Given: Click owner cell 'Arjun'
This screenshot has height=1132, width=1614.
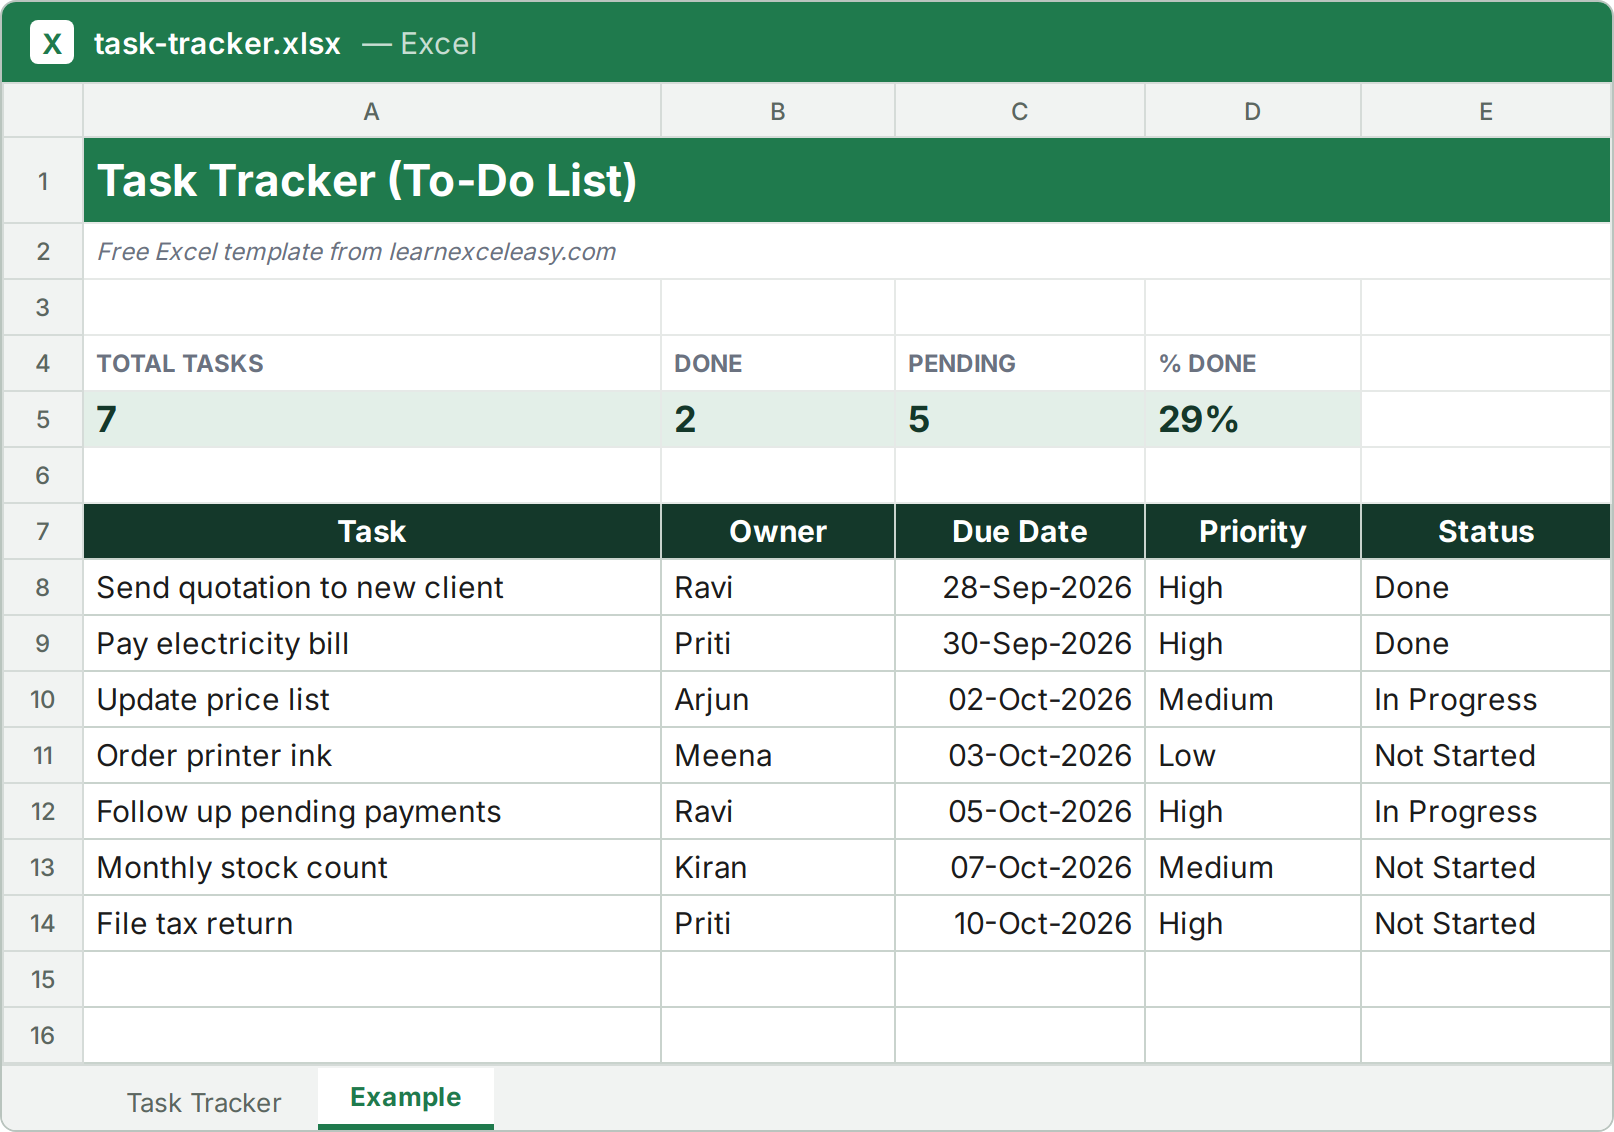Looking at the screenshot, I should [778, 699].
